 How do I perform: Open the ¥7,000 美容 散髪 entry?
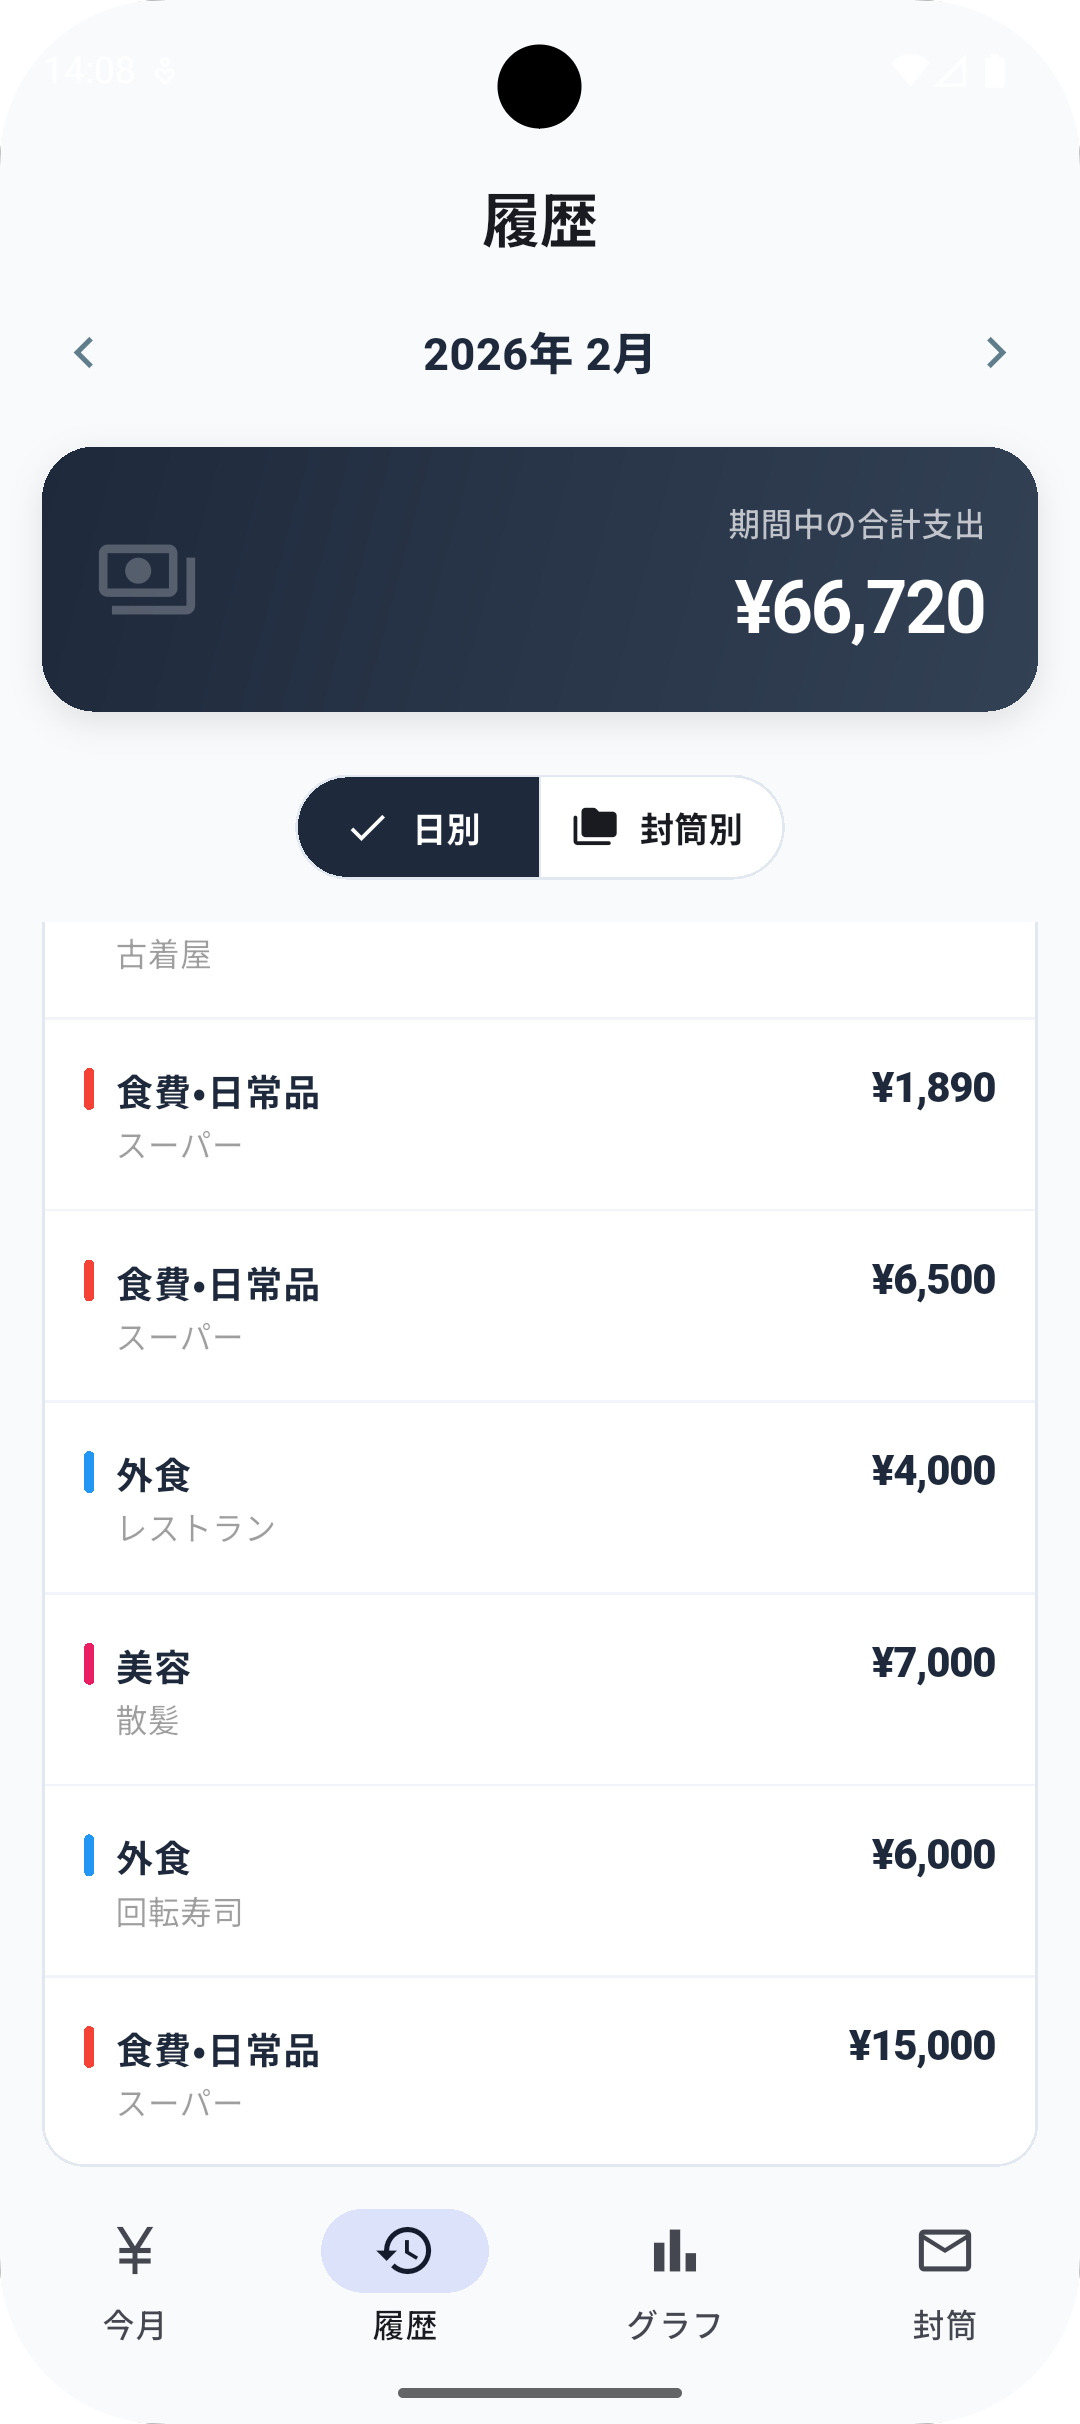click(540, 1689)
